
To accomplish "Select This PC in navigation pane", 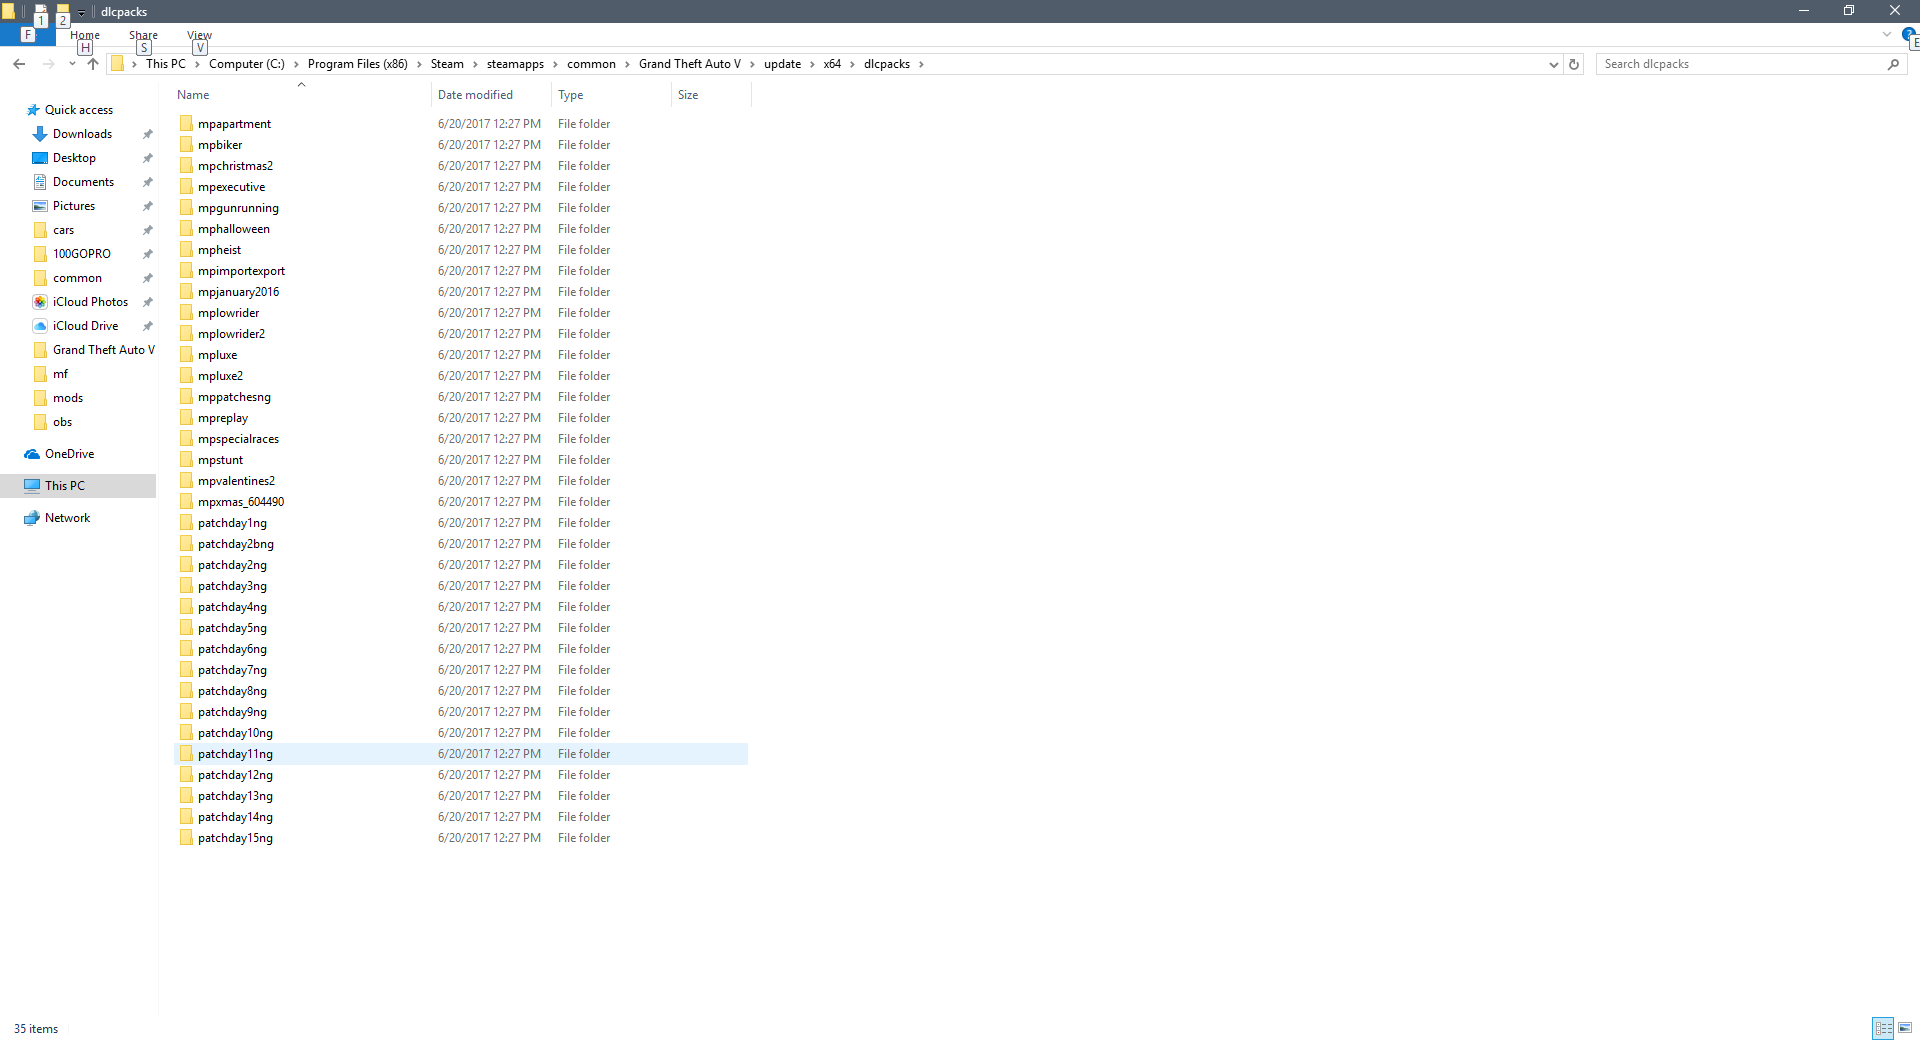I will pyautogui.click(x=65, y=486).
